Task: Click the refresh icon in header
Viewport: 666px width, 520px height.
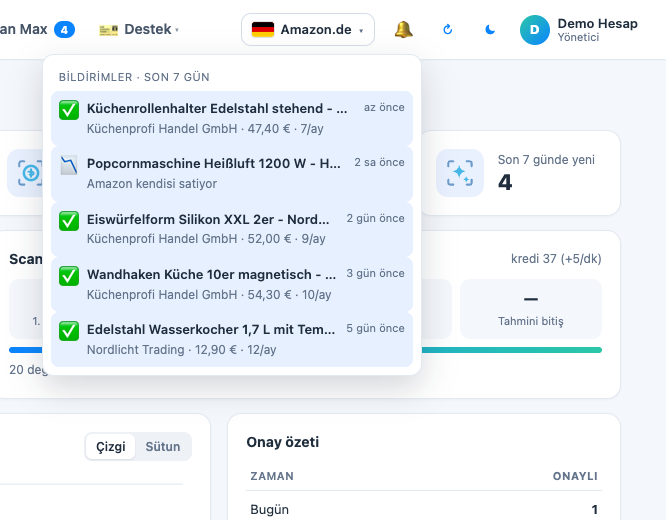Action: 447,30
